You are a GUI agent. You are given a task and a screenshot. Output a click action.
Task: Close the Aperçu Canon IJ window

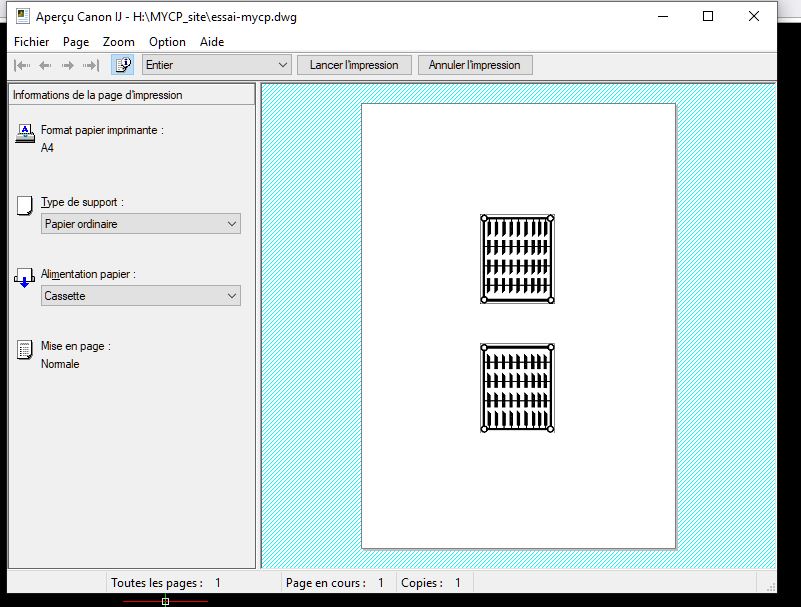(753, 16)
